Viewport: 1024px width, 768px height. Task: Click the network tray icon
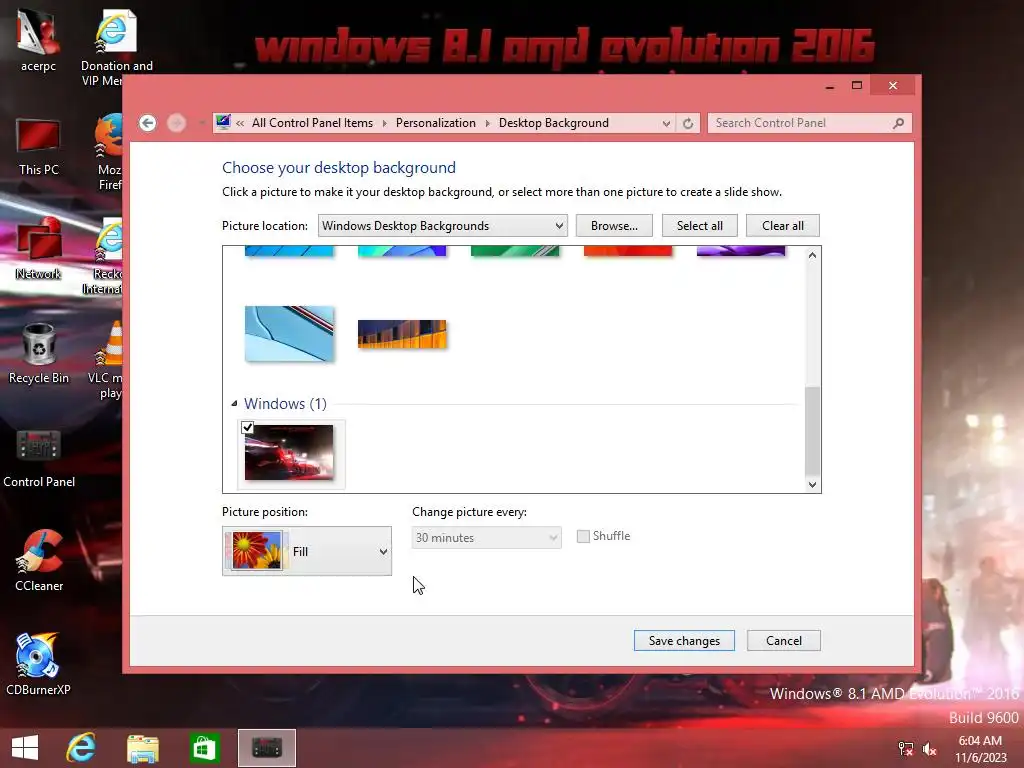905,748
